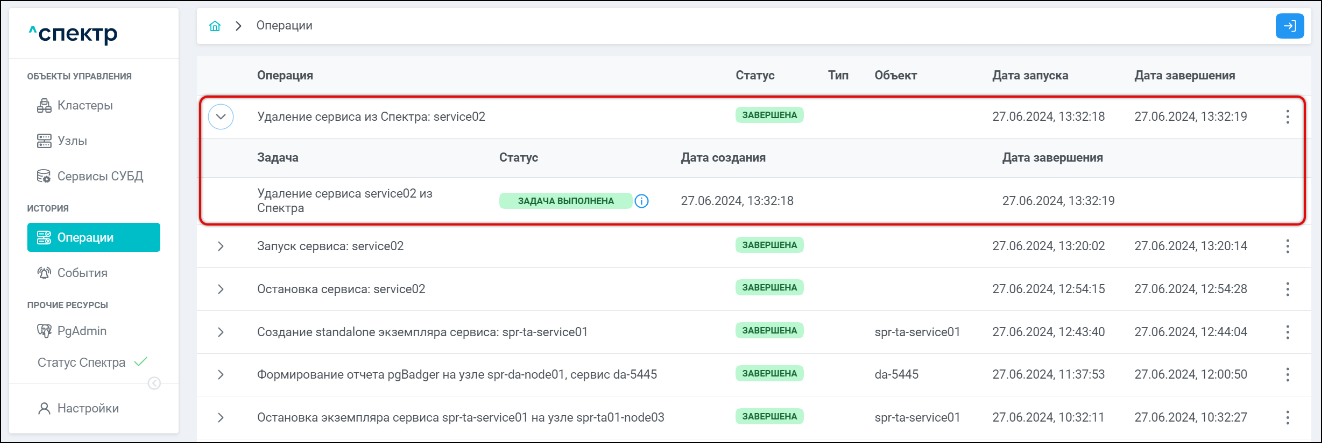The width and height of the screenshot is (1323, 444).
Task: Collapse the Удаление сервиса из Спектра row
Action: (x=220, y=117)
